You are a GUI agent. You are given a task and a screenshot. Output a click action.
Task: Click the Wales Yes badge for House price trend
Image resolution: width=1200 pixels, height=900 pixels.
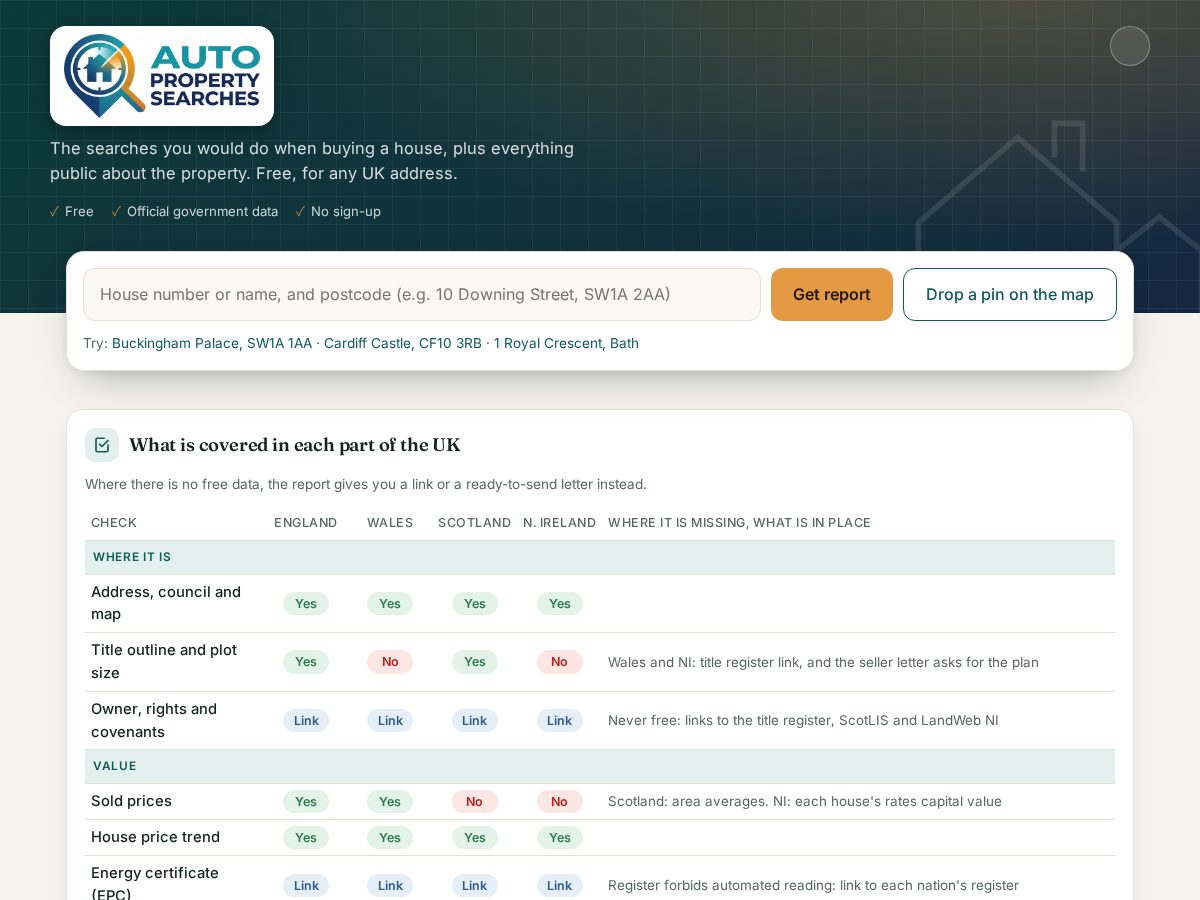click(x=390, y=837)
